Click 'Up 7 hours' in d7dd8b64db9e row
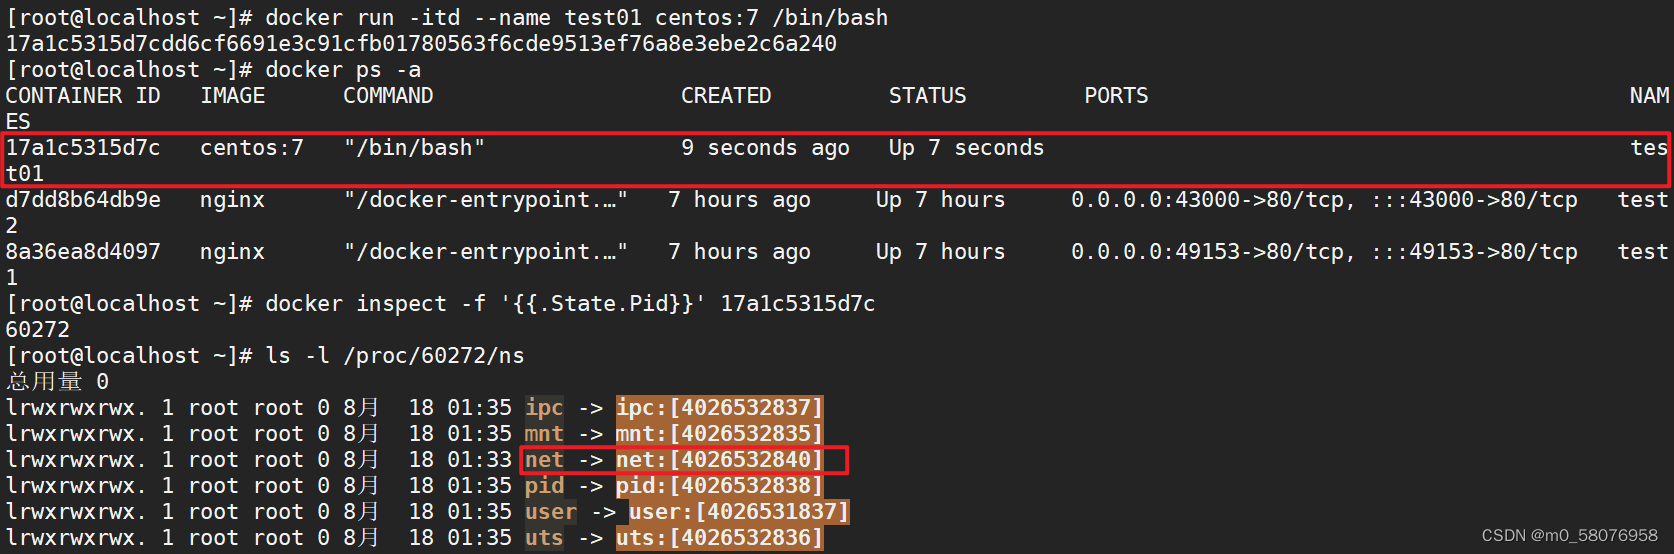The width and height of the screenshot is (1674, 554). coord(940,200)
